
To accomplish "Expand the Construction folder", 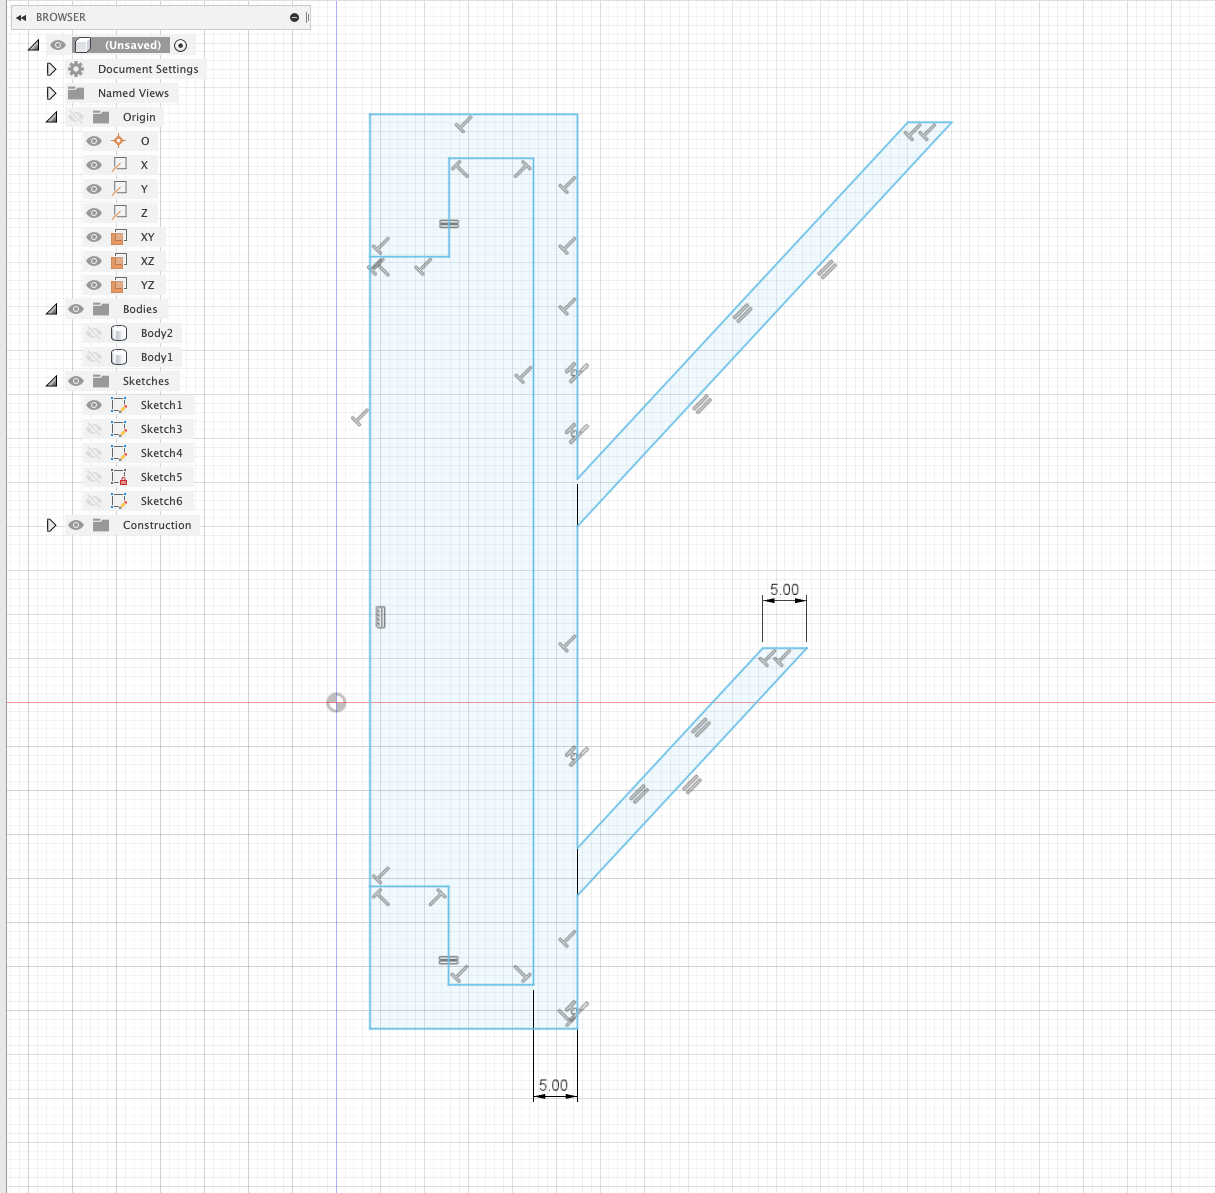I will (x=51, y=525).
